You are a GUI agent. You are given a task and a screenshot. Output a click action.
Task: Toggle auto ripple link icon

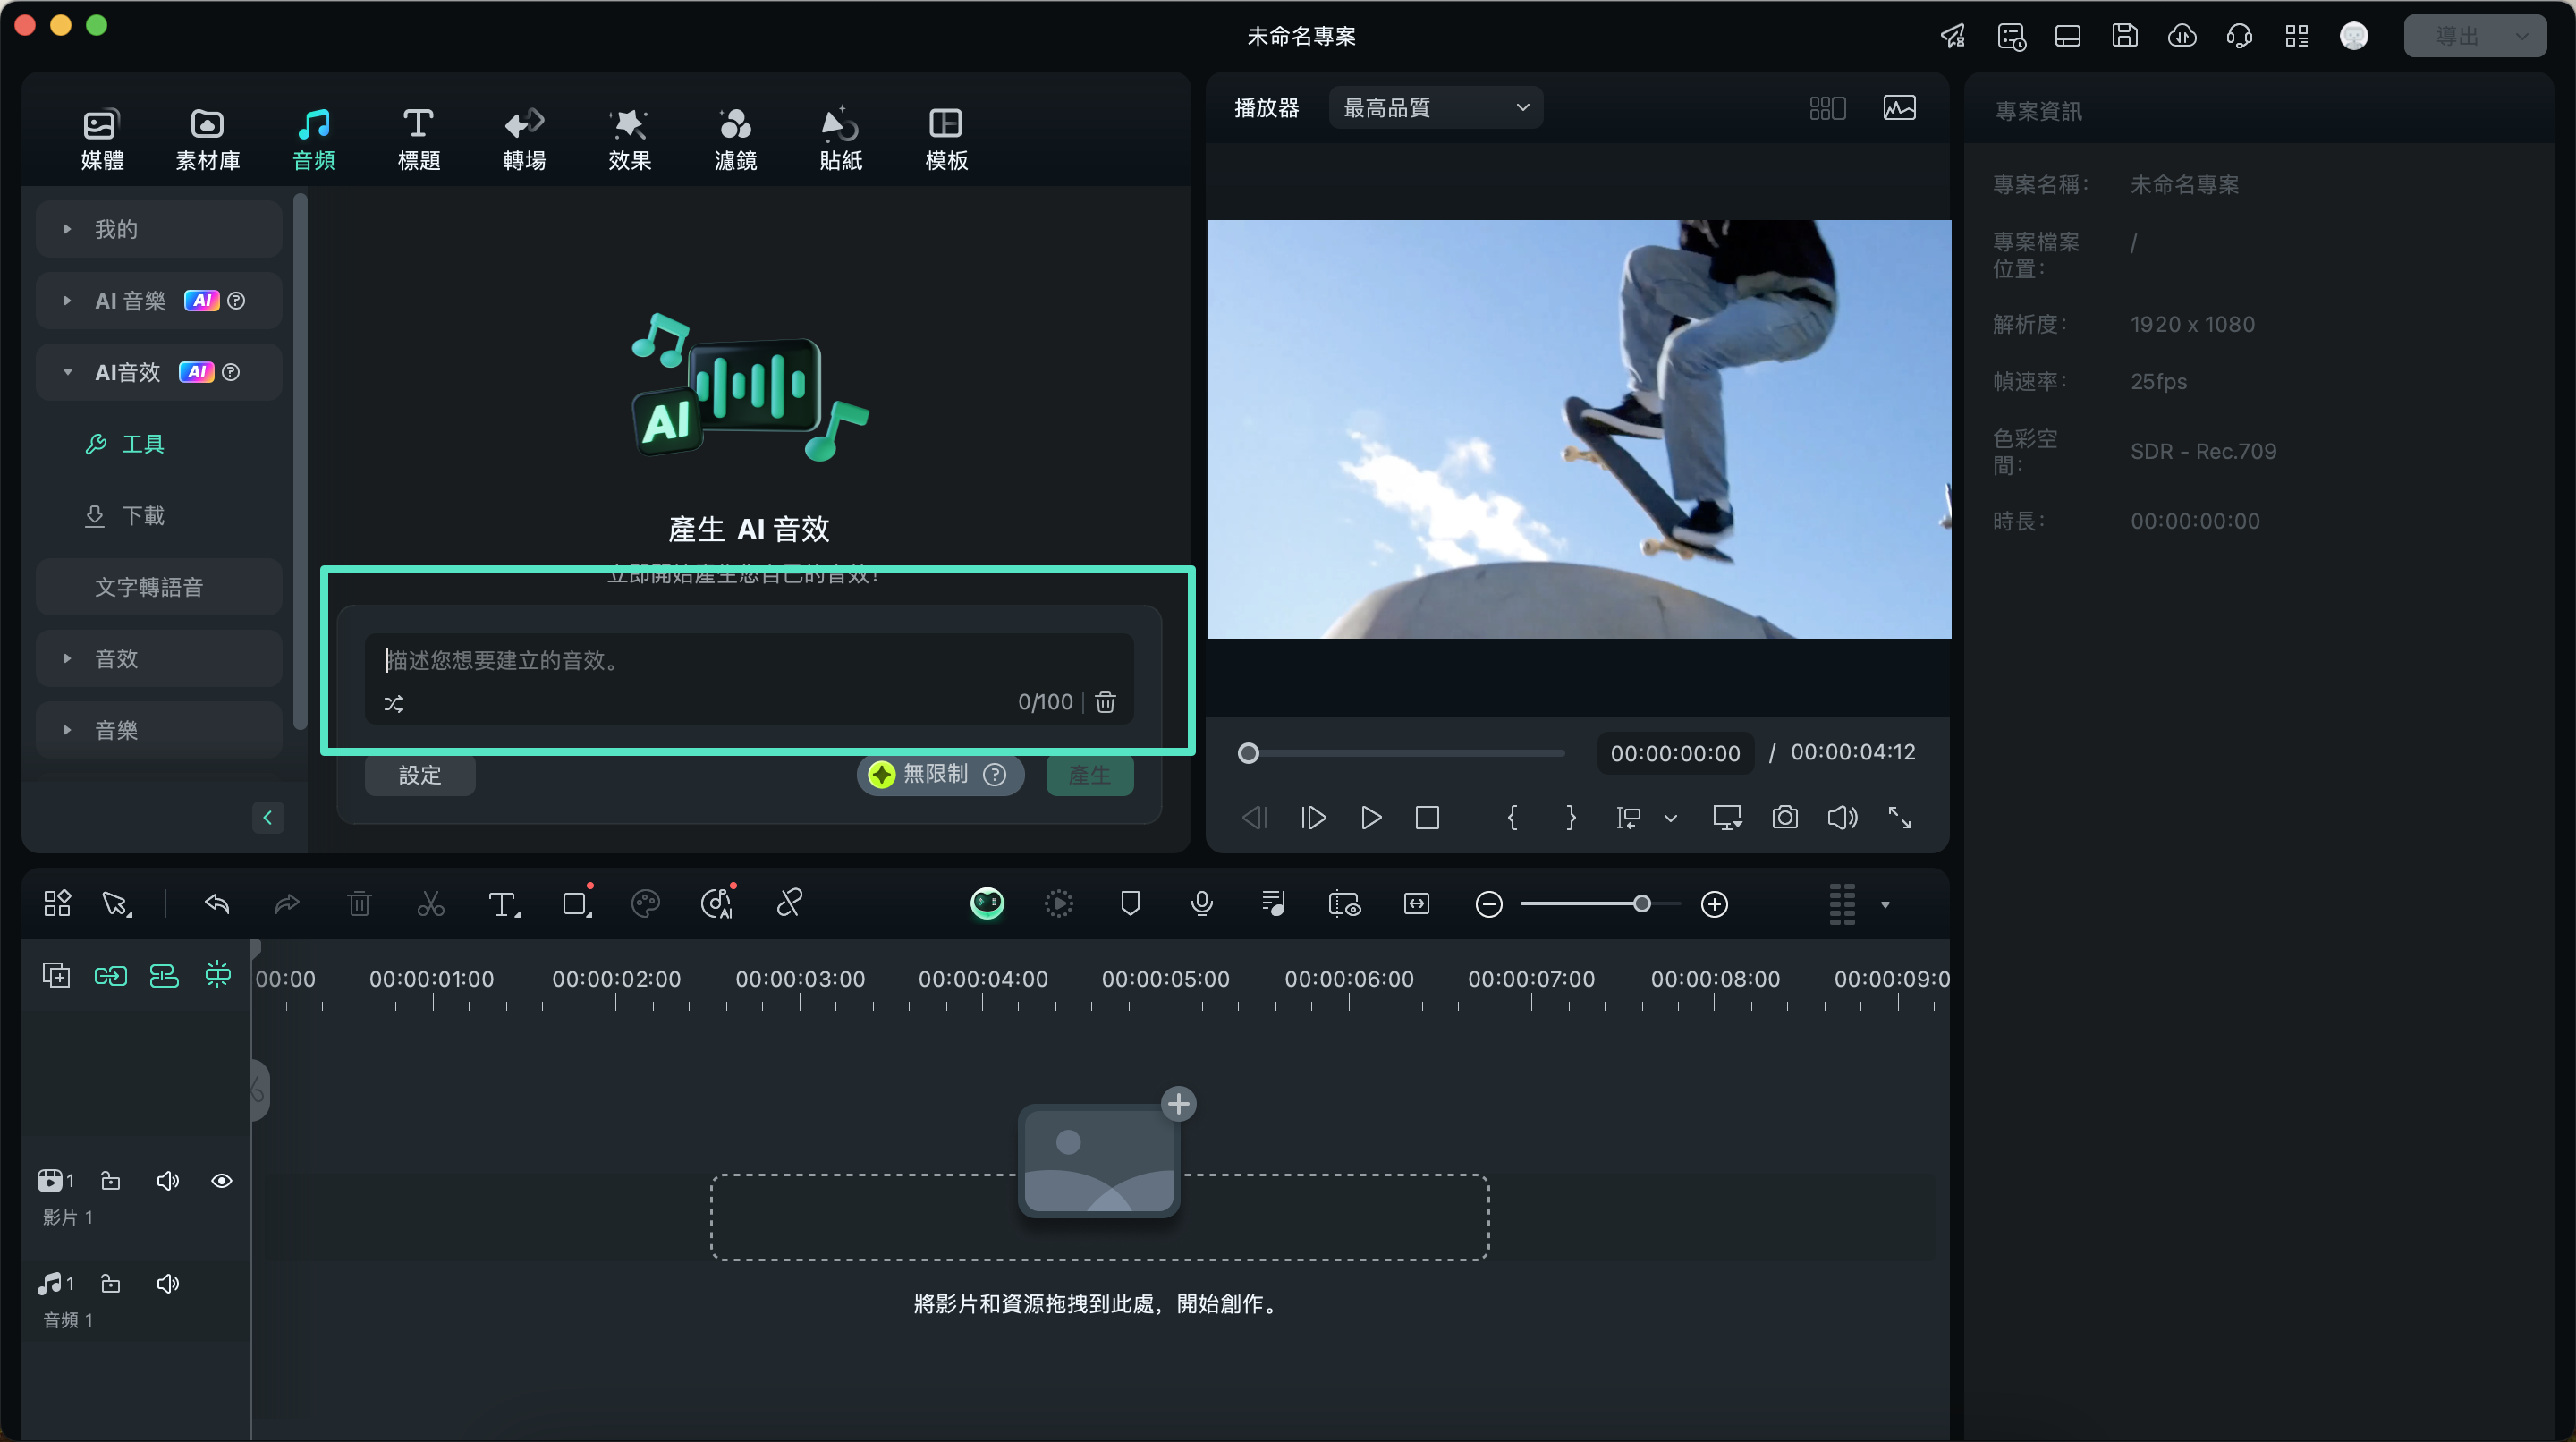110,975
